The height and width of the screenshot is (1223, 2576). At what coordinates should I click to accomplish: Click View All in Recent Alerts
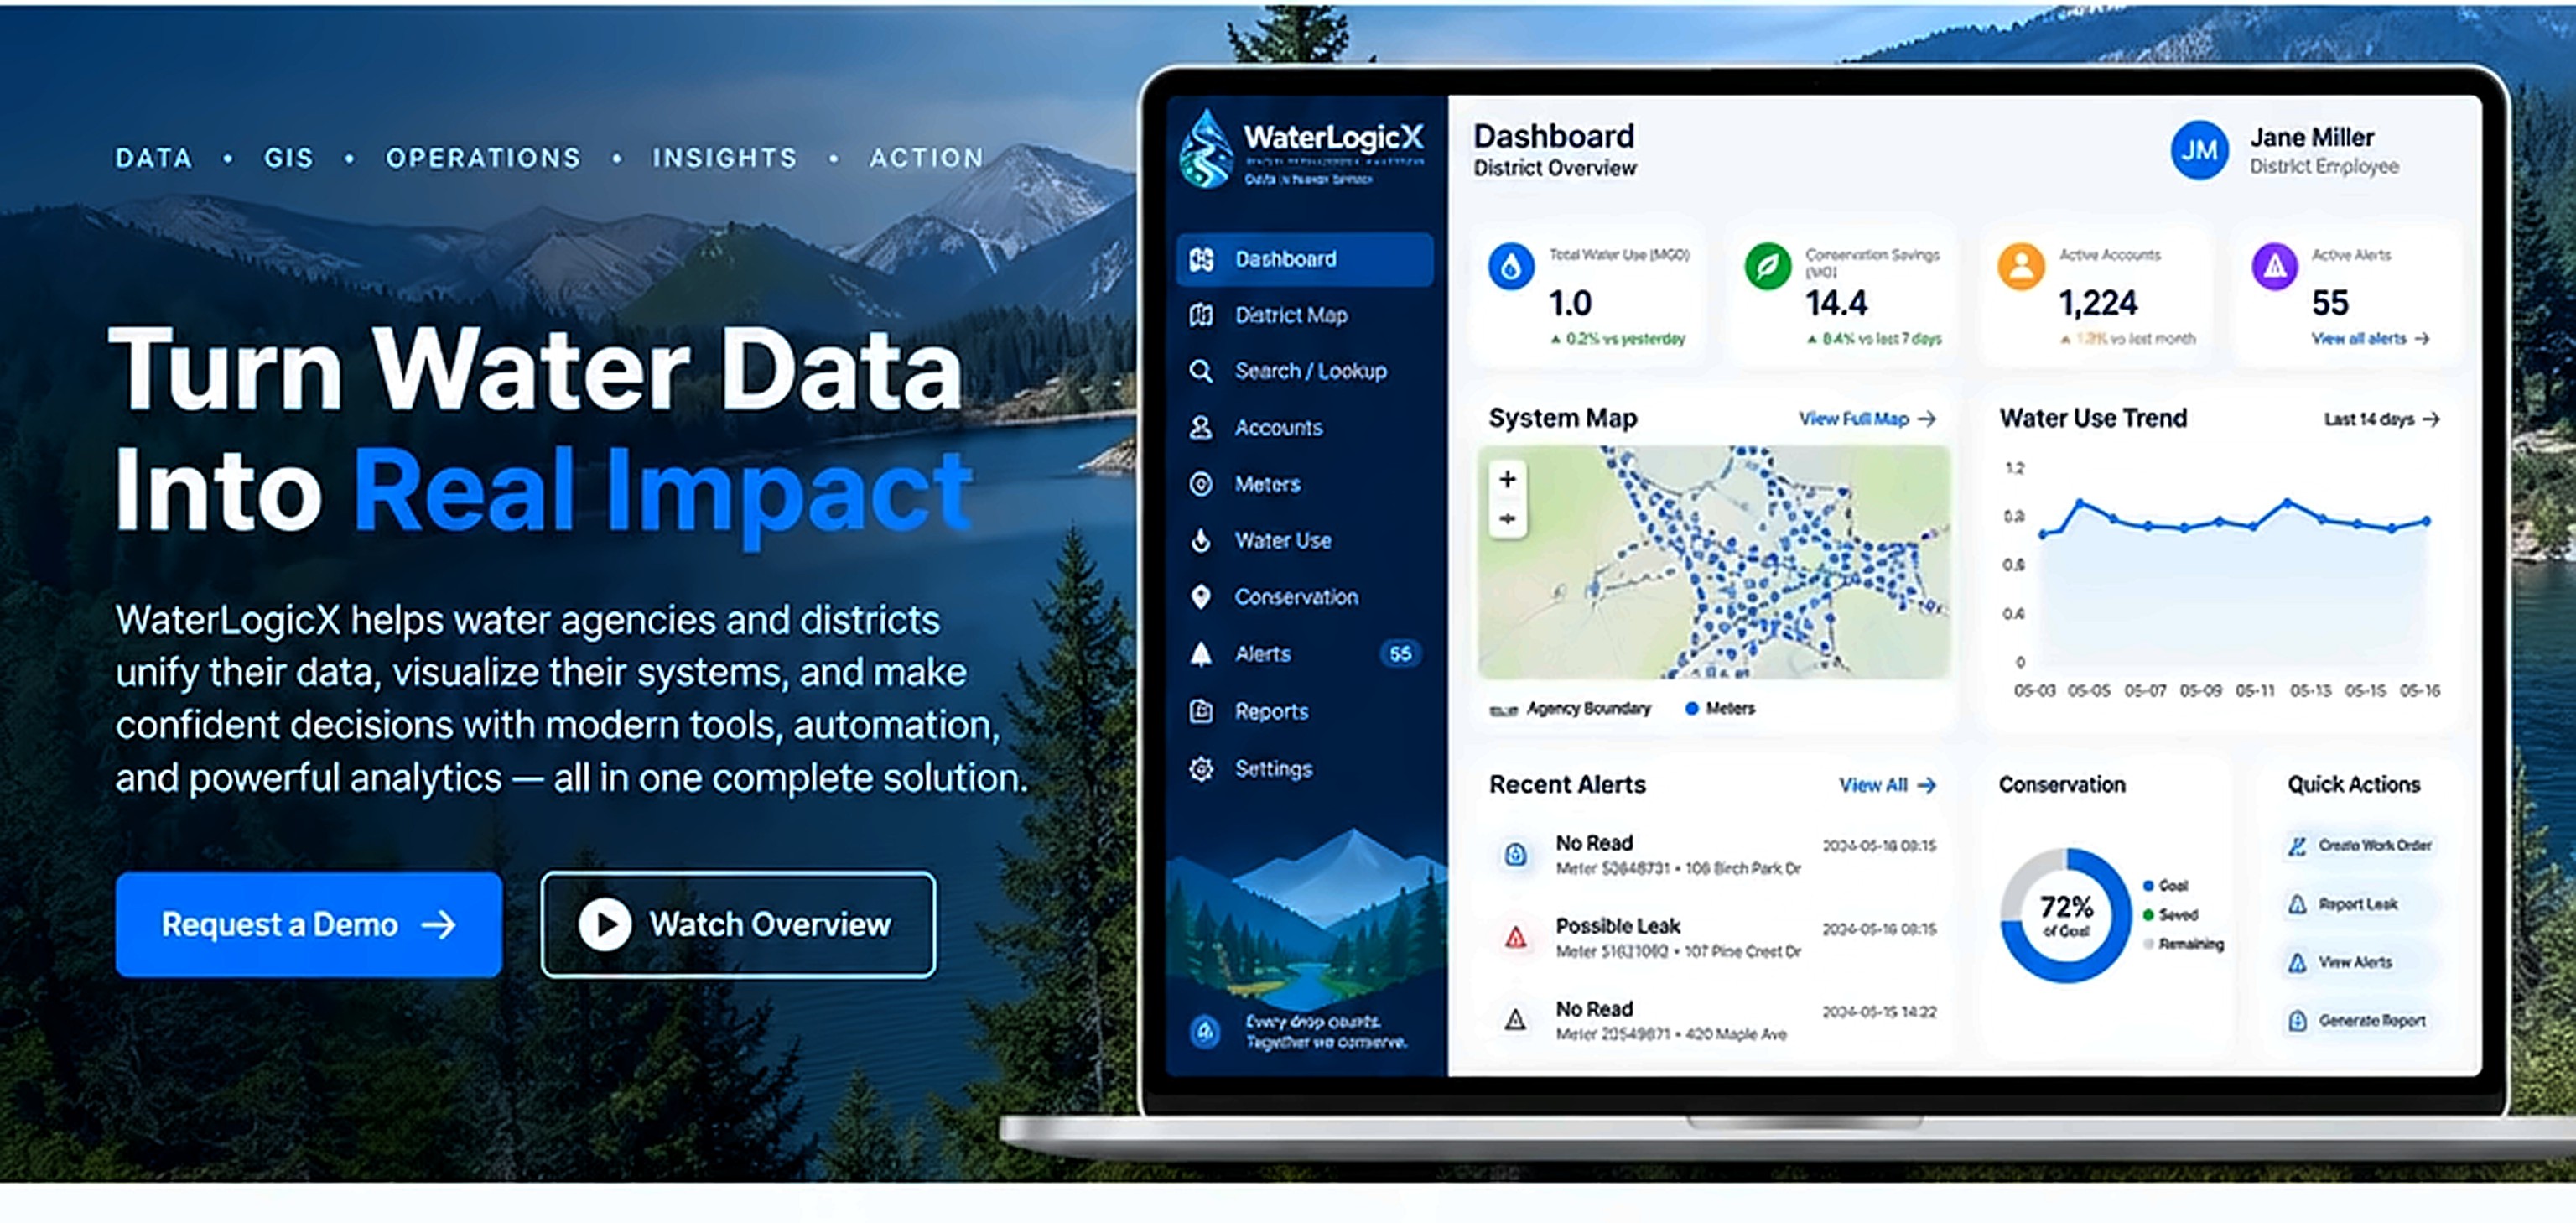point(1888,785)
